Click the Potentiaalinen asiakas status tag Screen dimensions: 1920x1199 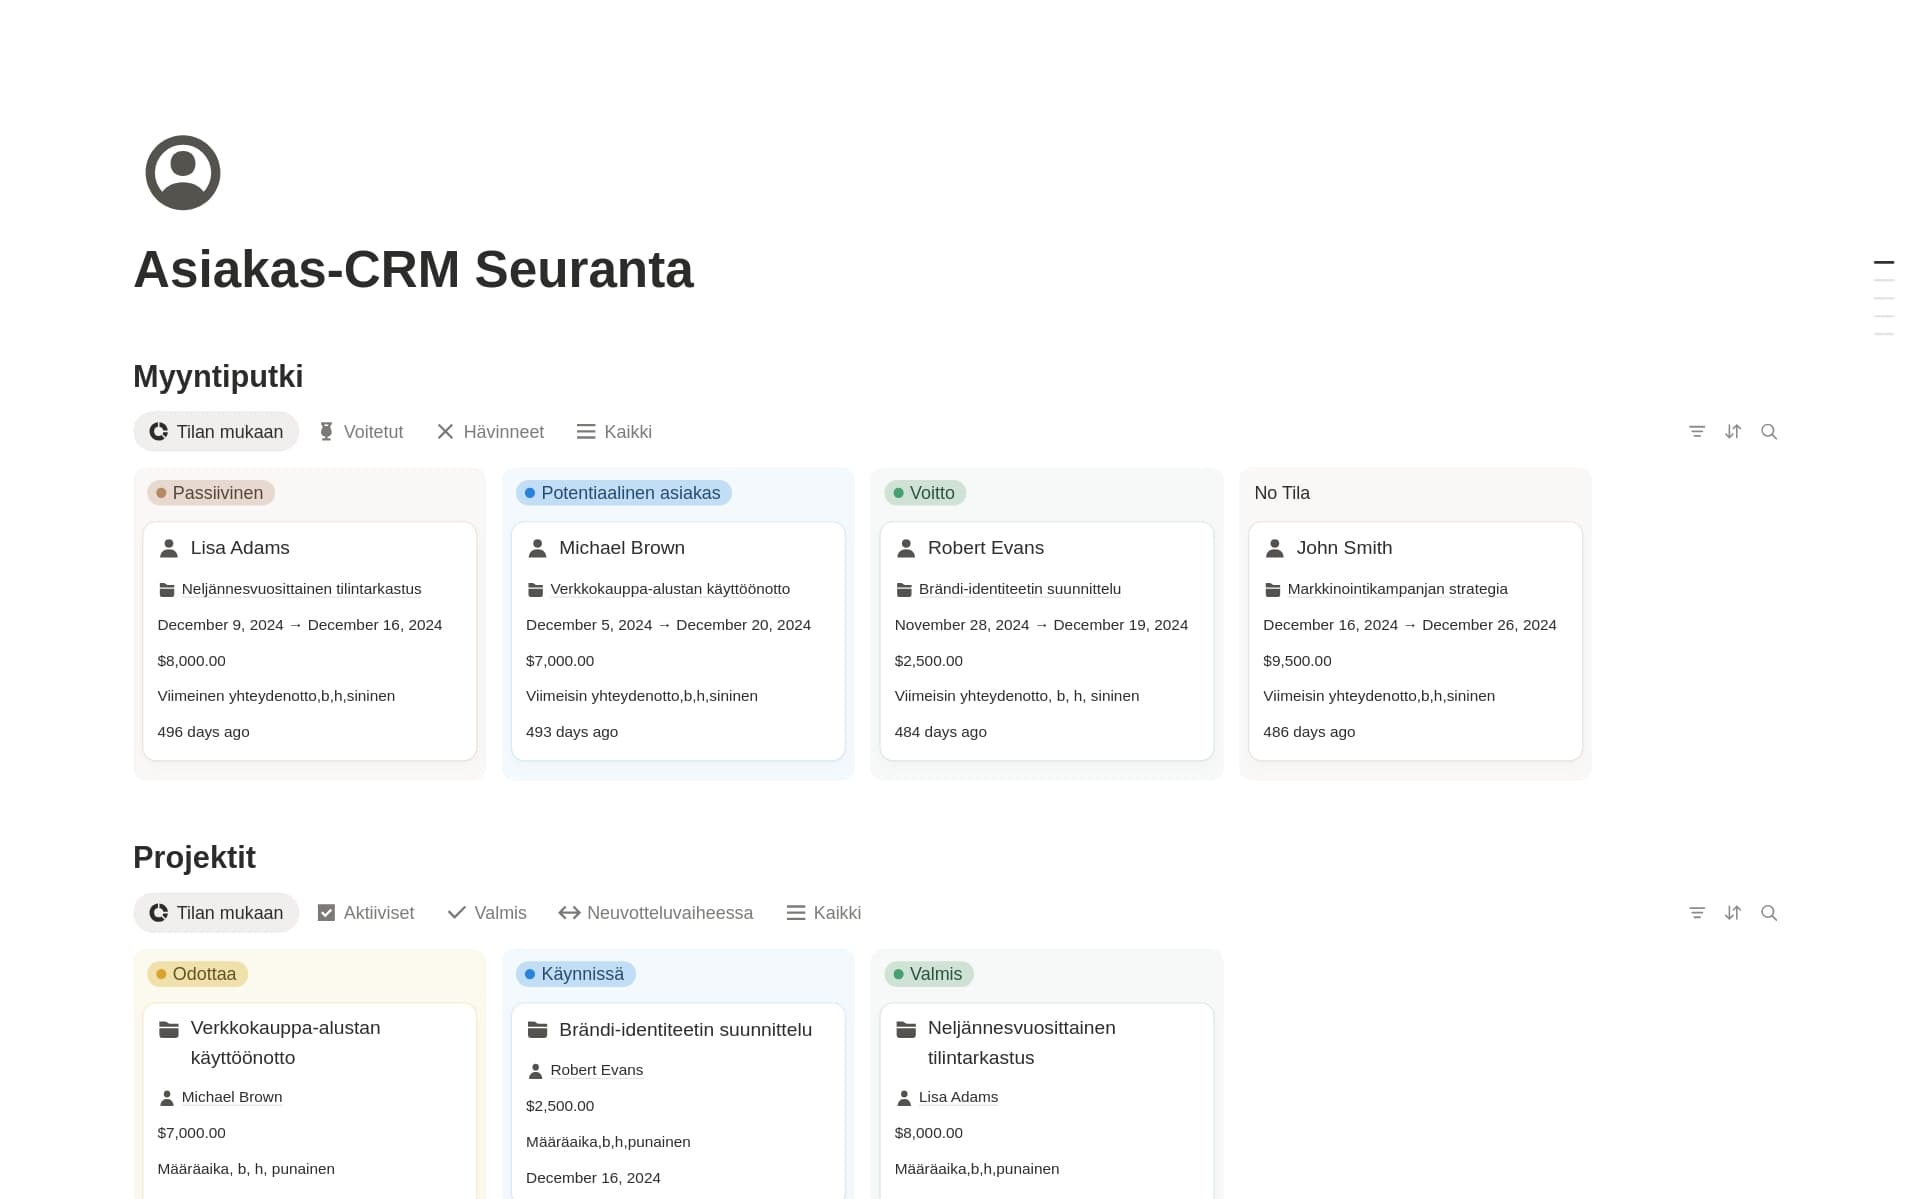[x=624, y=493]
